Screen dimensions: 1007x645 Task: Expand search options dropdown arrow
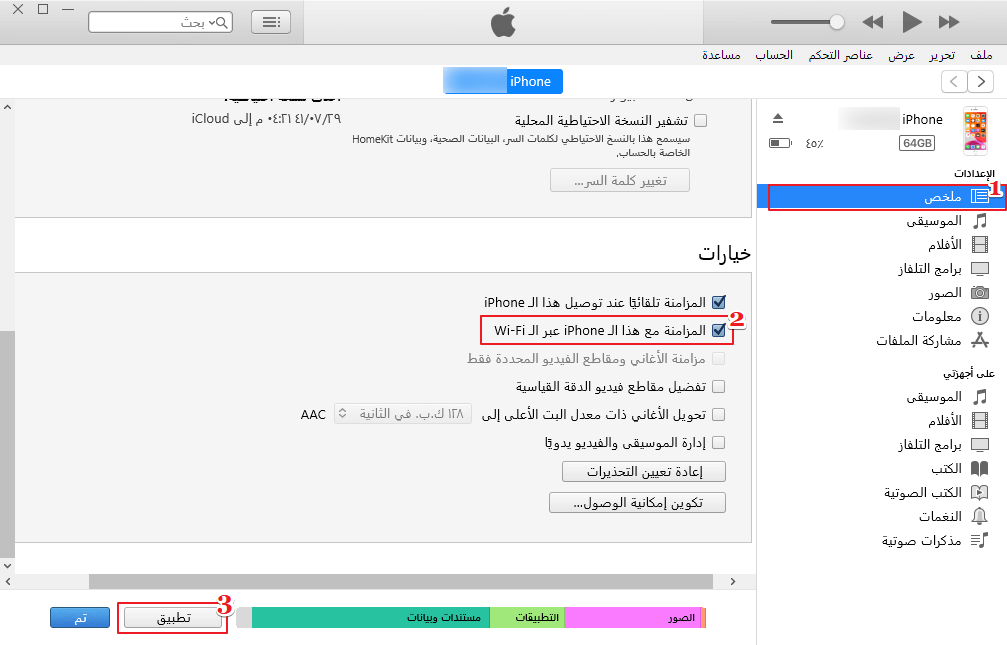211,22
